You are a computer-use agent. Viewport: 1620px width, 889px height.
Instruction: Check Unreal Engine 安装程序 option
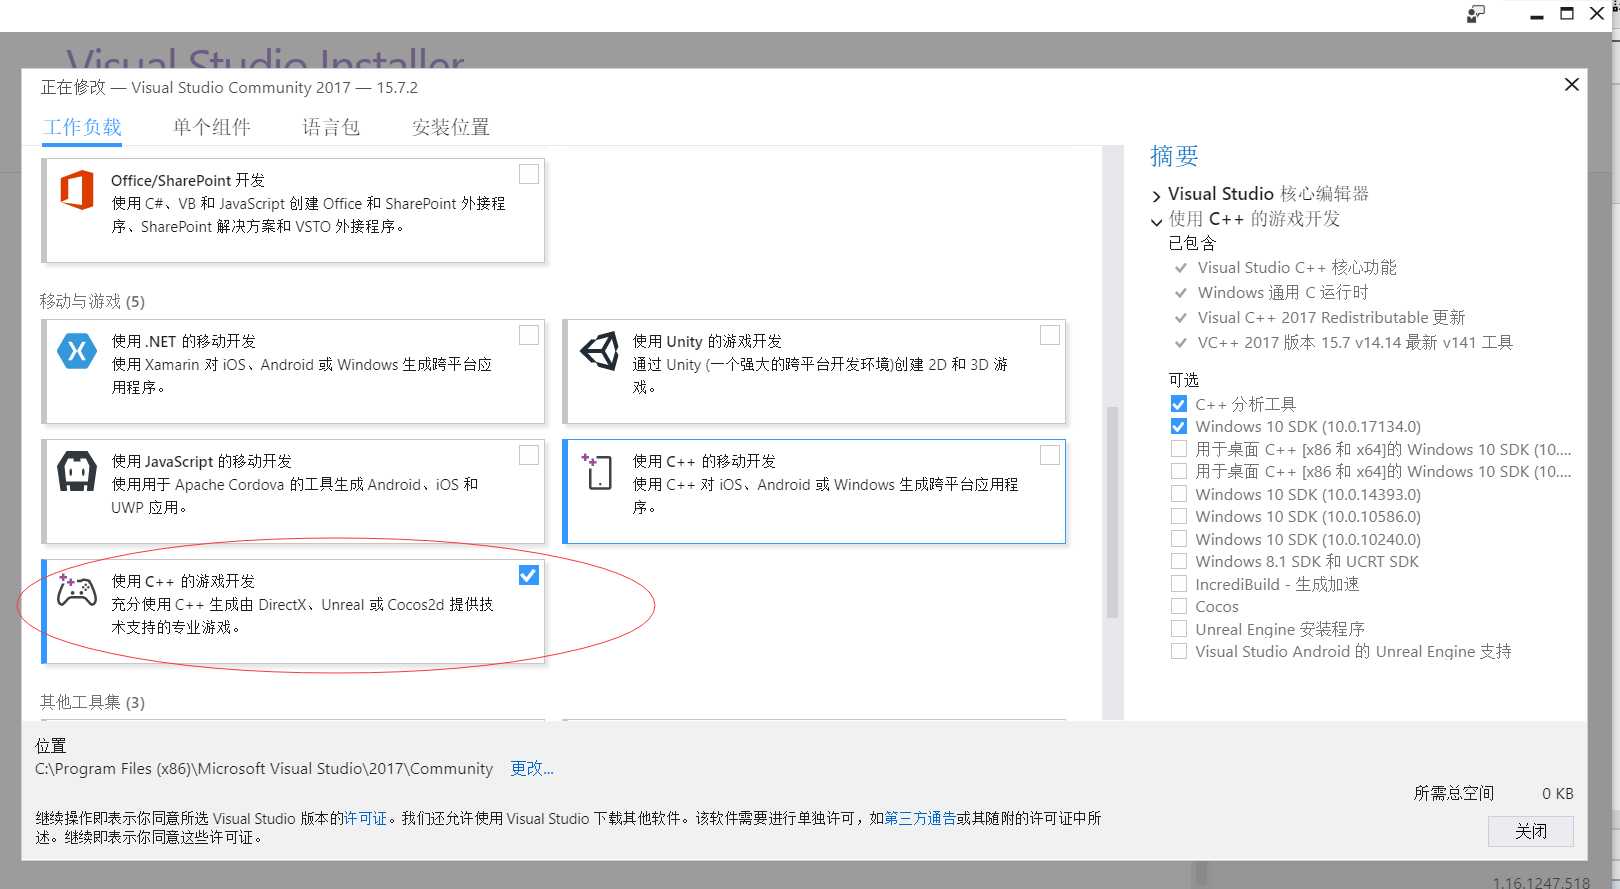pyautogui.click(x=1179, y=629)
